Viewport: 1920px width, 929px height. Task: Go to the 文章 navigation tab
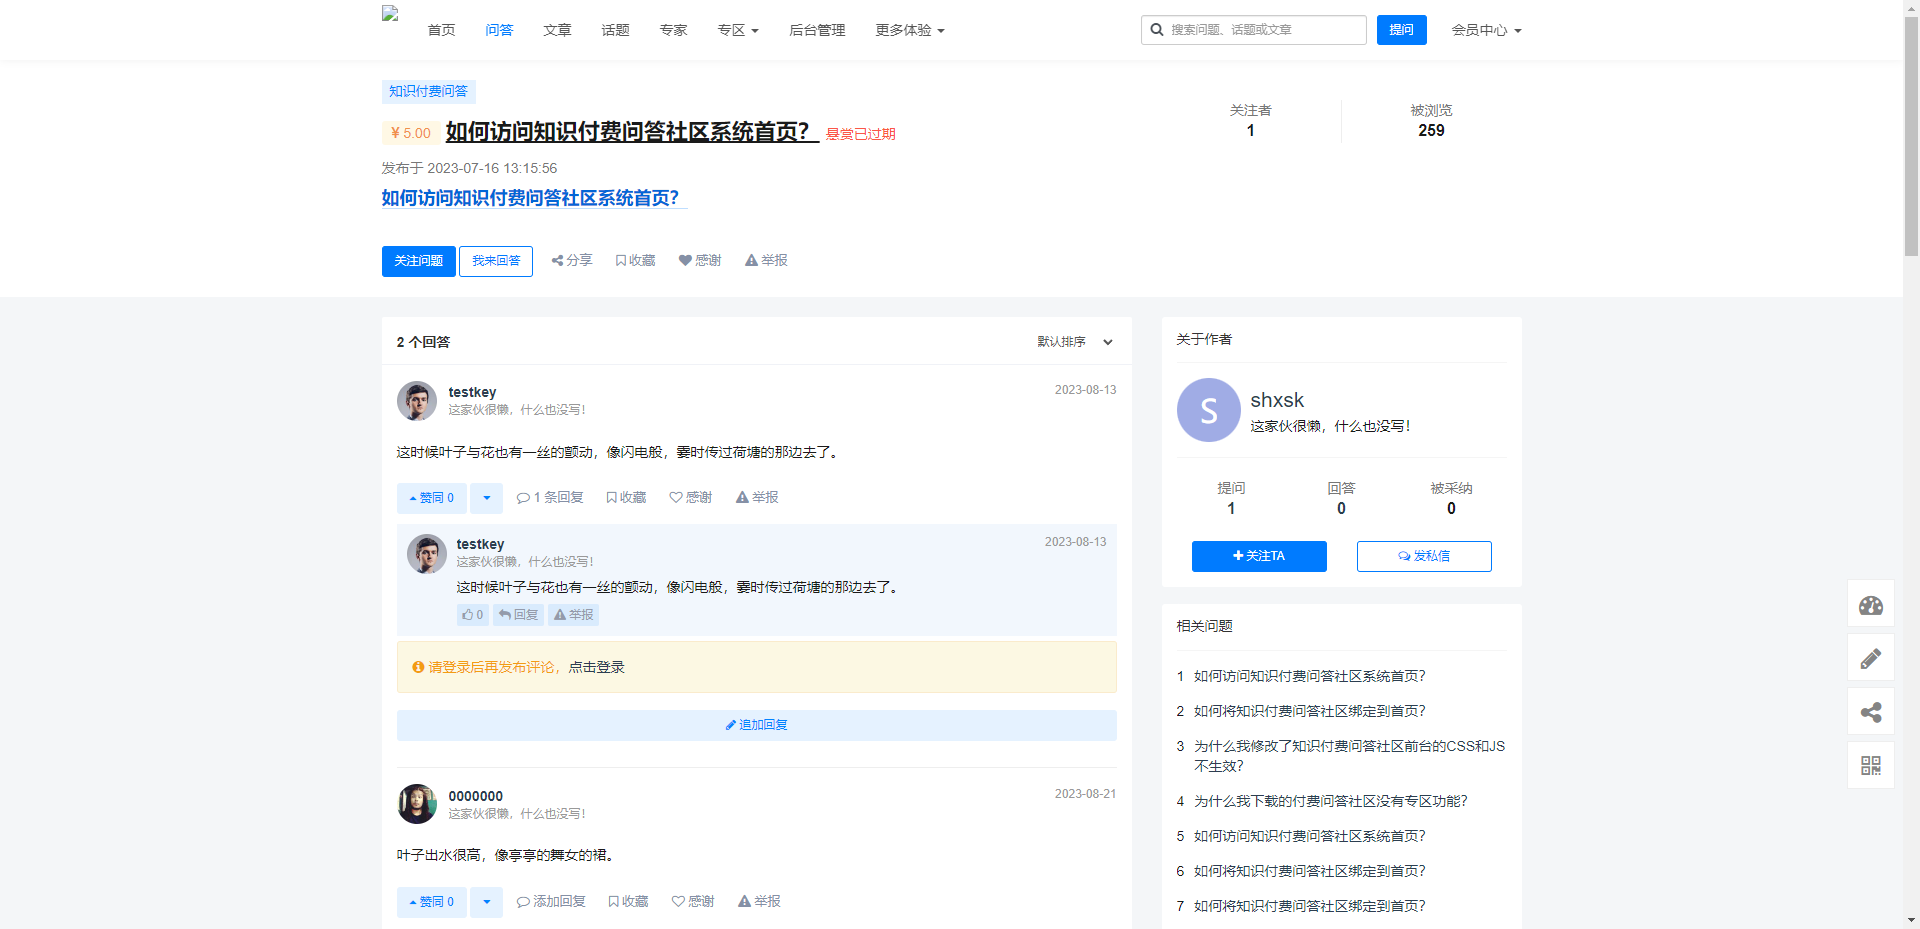[557, 30]
